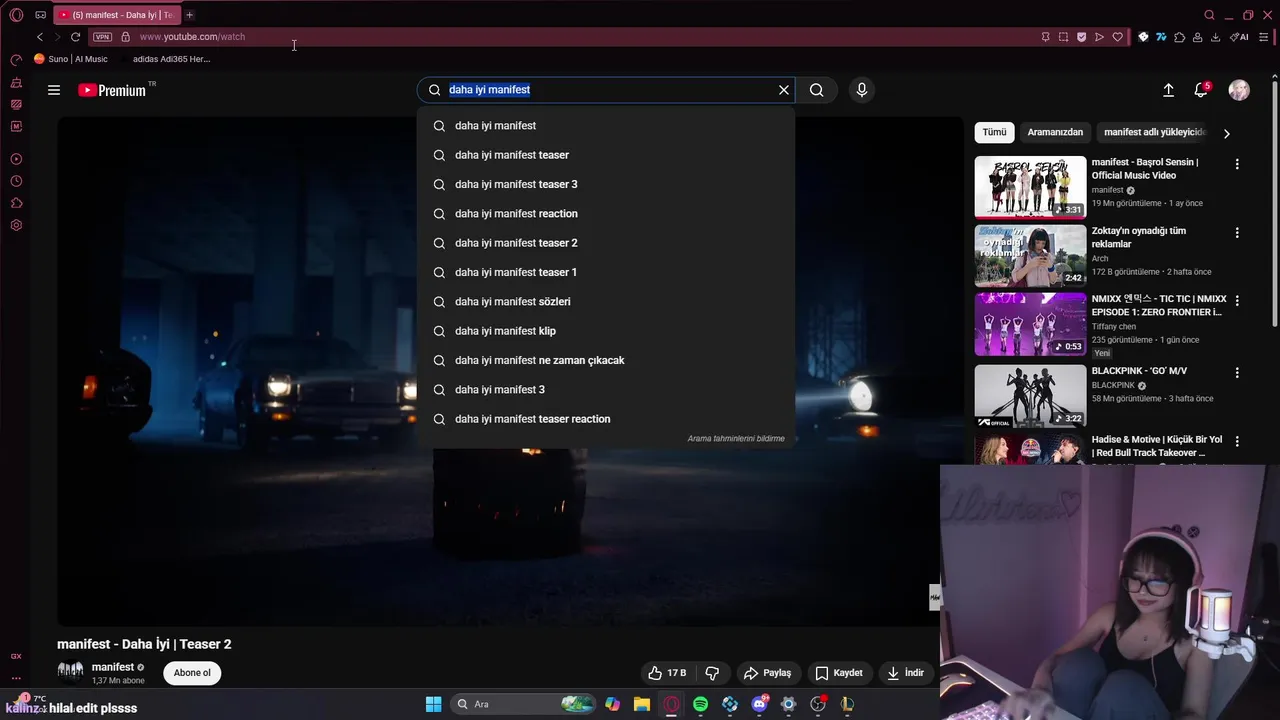Subscribe with the 'Abone ol' button
Screen dimensions: 1280x720
pos(192,673)
